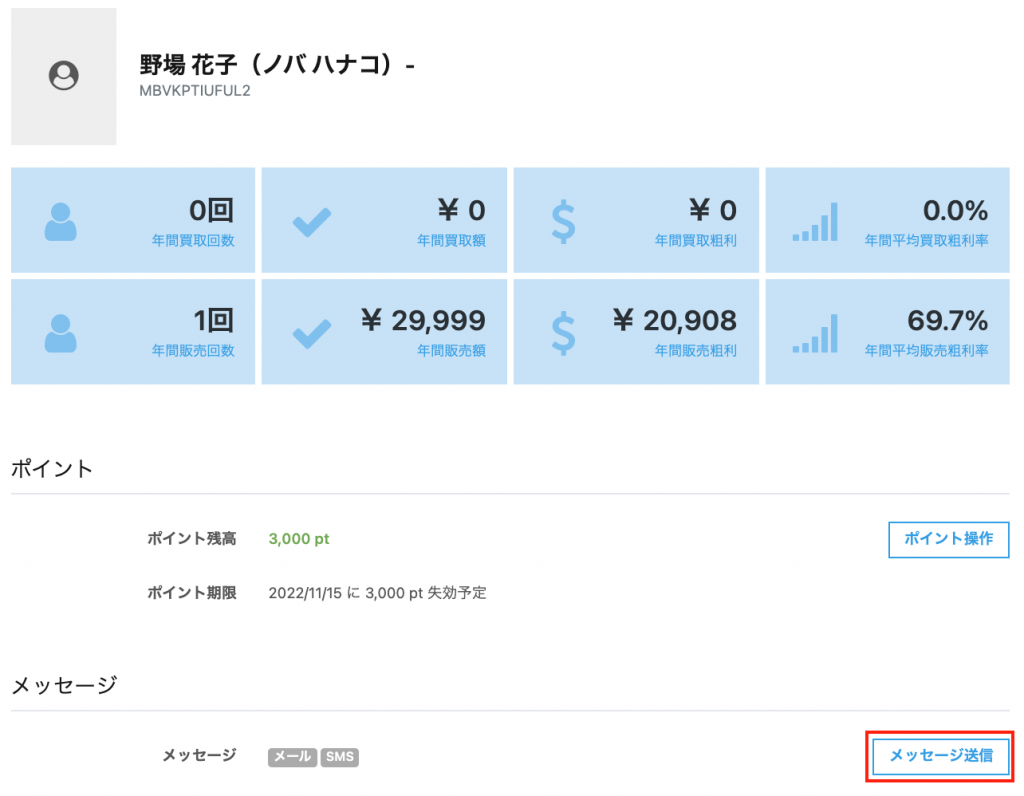Screen dimensions: 1024x796
Task: Click the person icon for 年間販売回数
Action: [x=60, y=333]
